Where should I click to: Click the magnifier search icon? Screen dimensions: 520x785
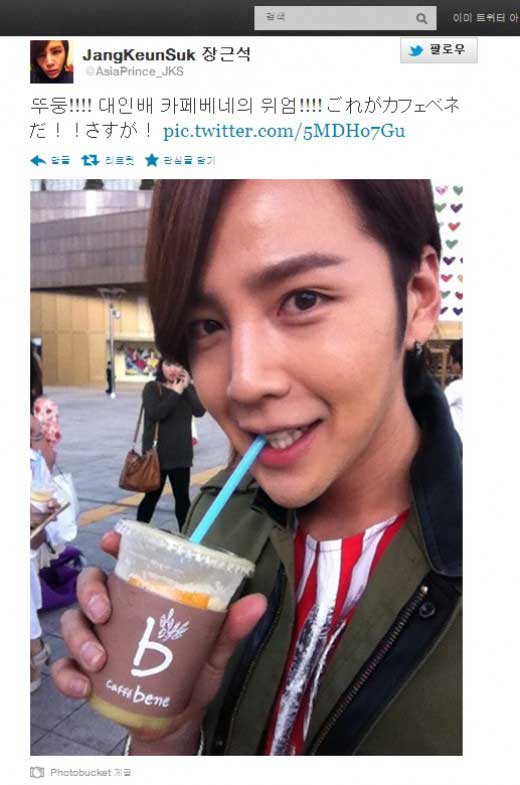[421, 19]
